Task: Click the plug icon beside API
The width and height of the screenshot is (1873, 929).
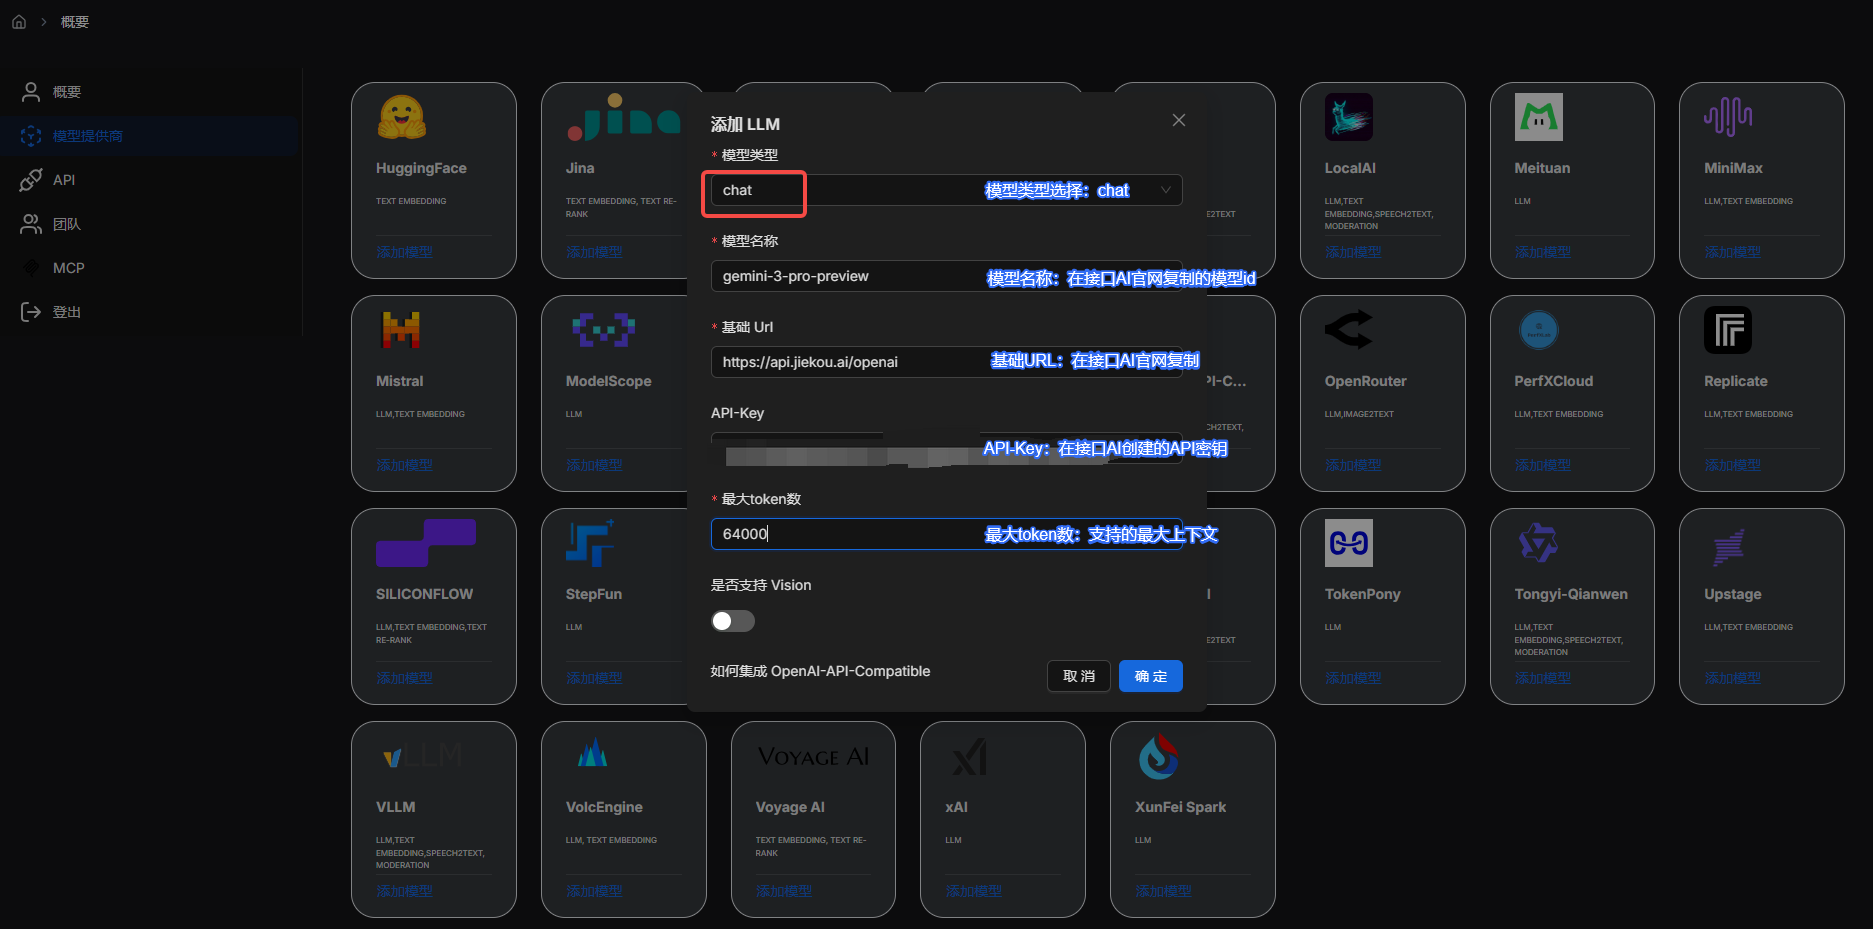Action: (x=31, y=180)
